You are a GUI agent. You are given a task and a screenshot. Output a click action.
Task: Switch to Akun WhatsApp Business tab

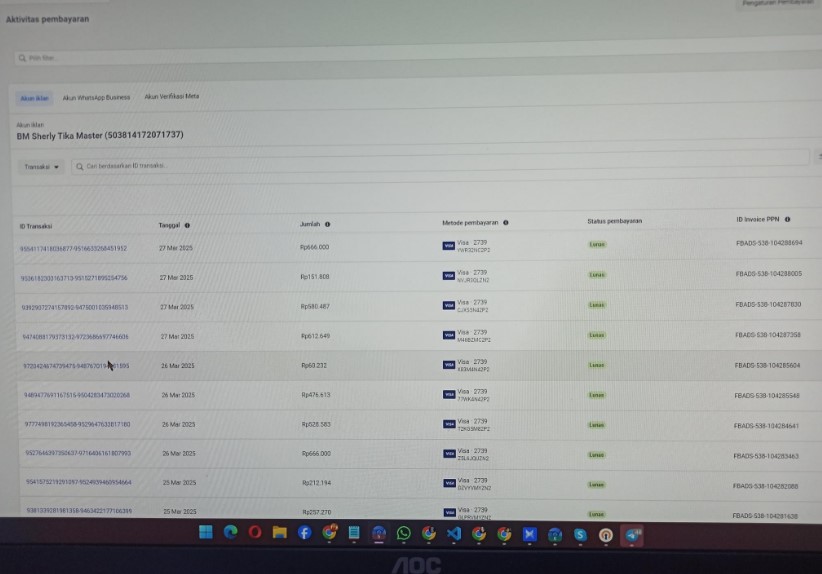(x=96, y=98)
